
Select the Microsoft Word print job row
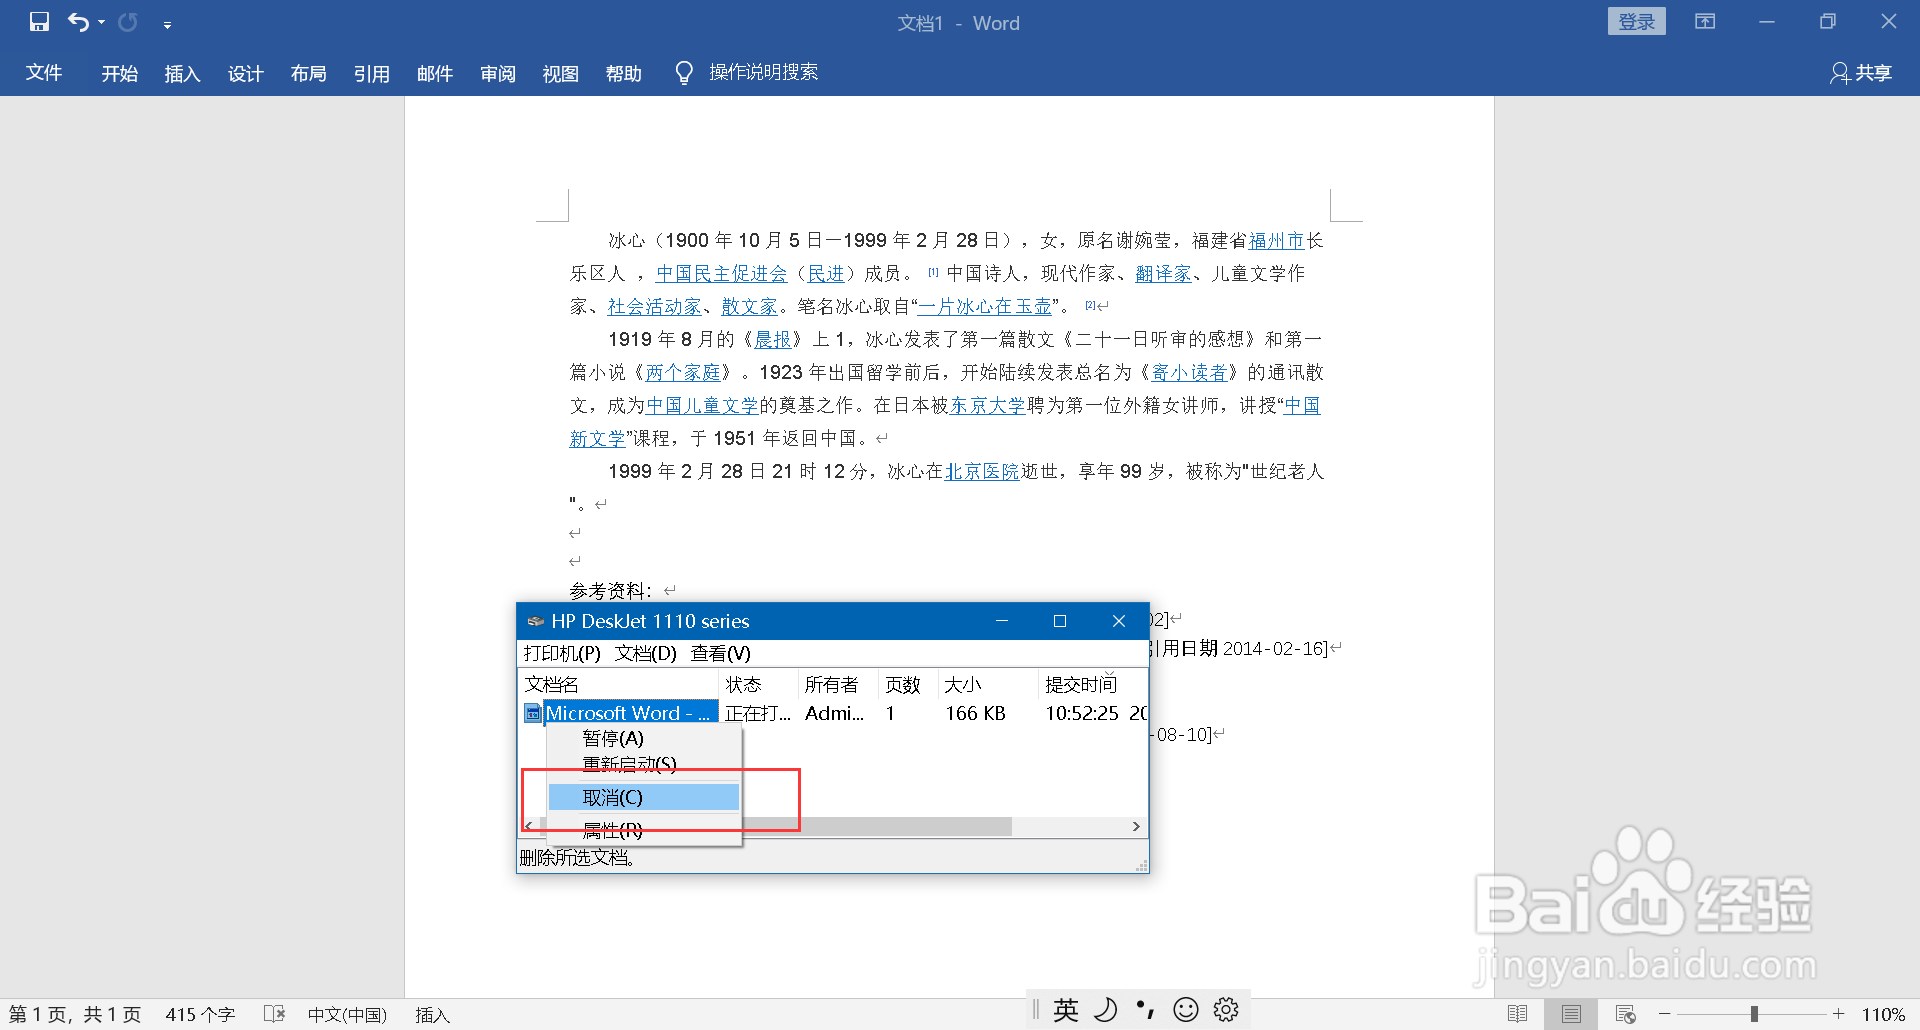click(833, 713)
